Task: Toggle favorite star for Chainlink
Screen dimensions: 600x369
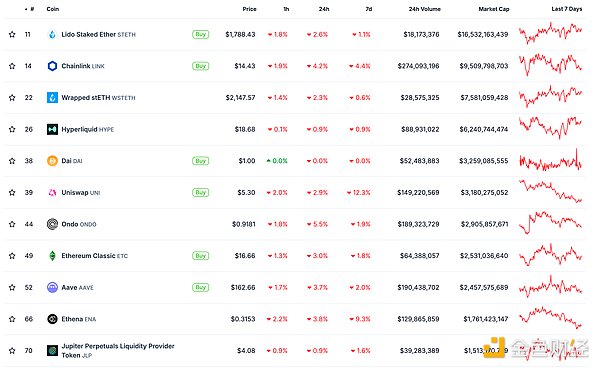Action: point(12,66)
